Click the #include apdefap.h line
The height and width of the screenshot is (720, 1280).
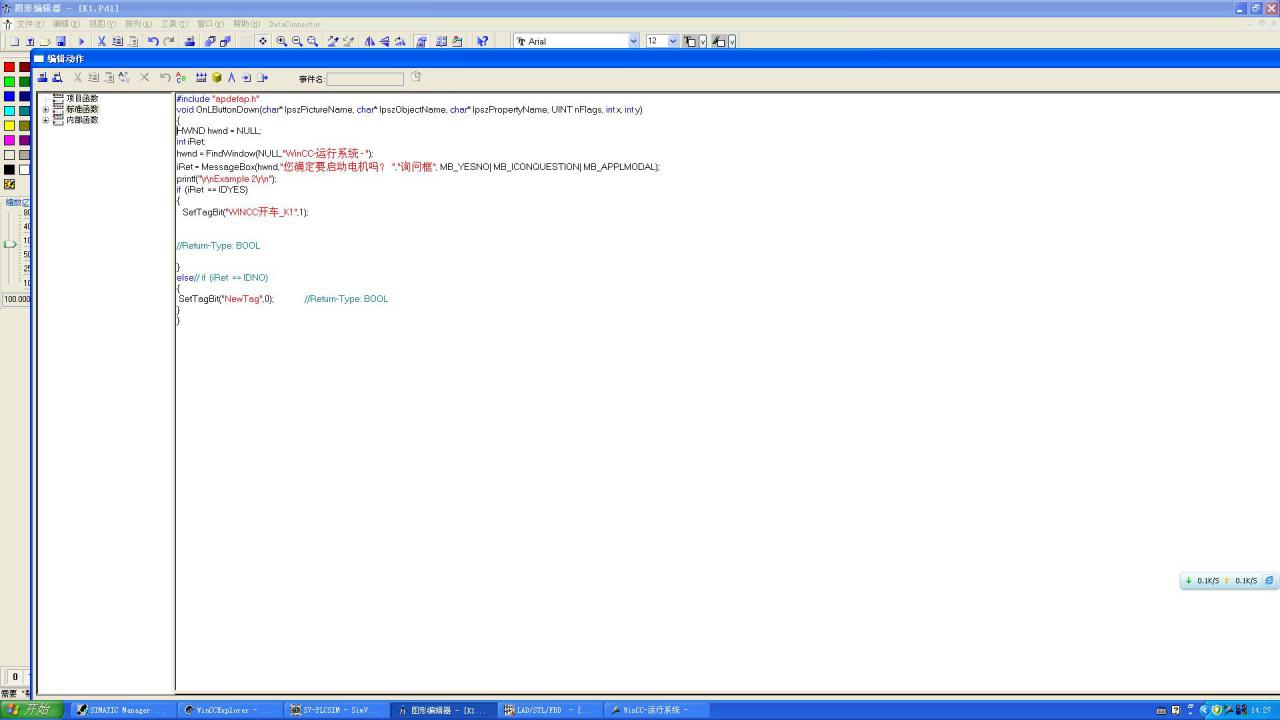218,99
